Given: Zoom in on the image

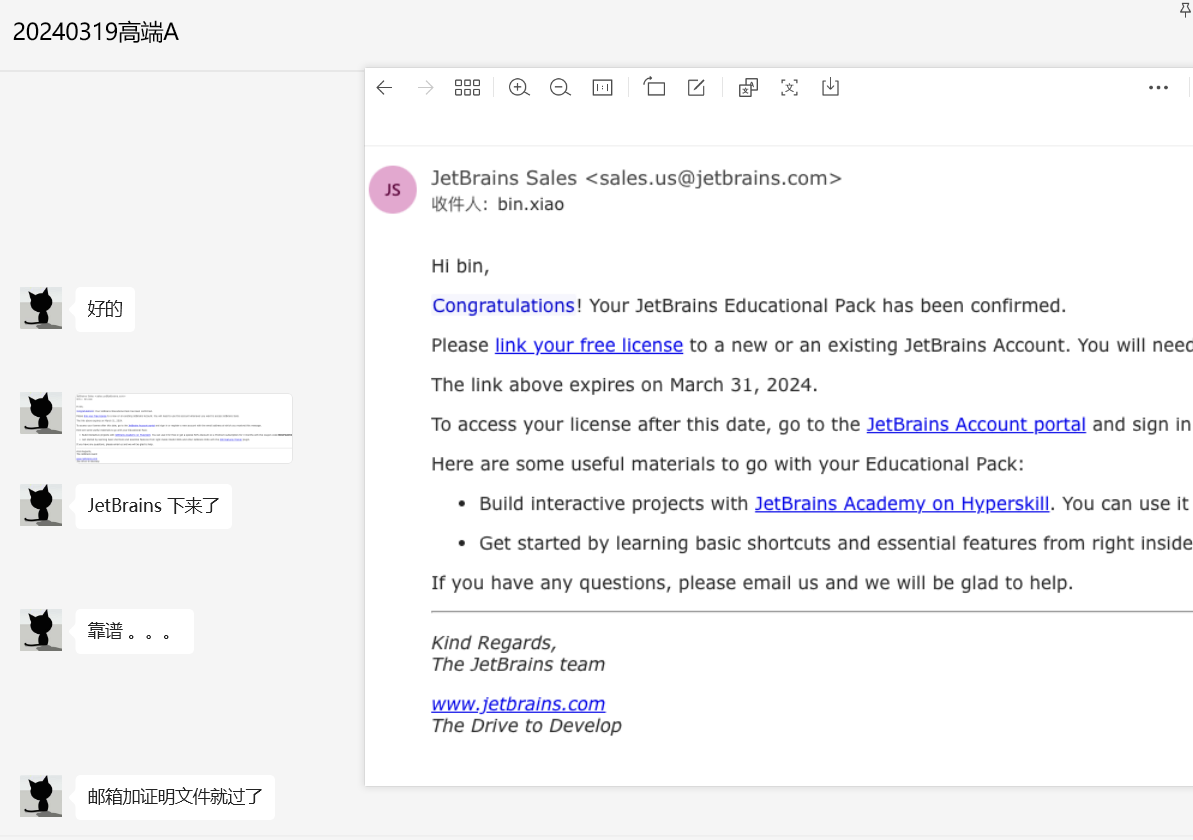Looking at the screenshot, I should [519, 88].
